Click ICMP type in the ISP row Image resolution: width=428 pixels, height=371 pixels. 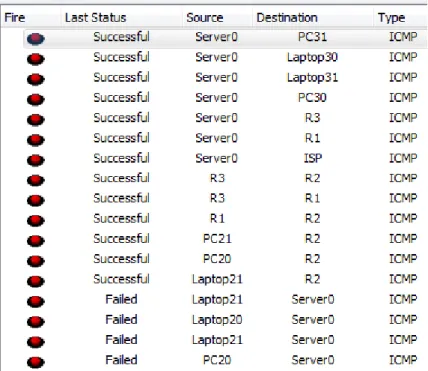click(403, 158)
